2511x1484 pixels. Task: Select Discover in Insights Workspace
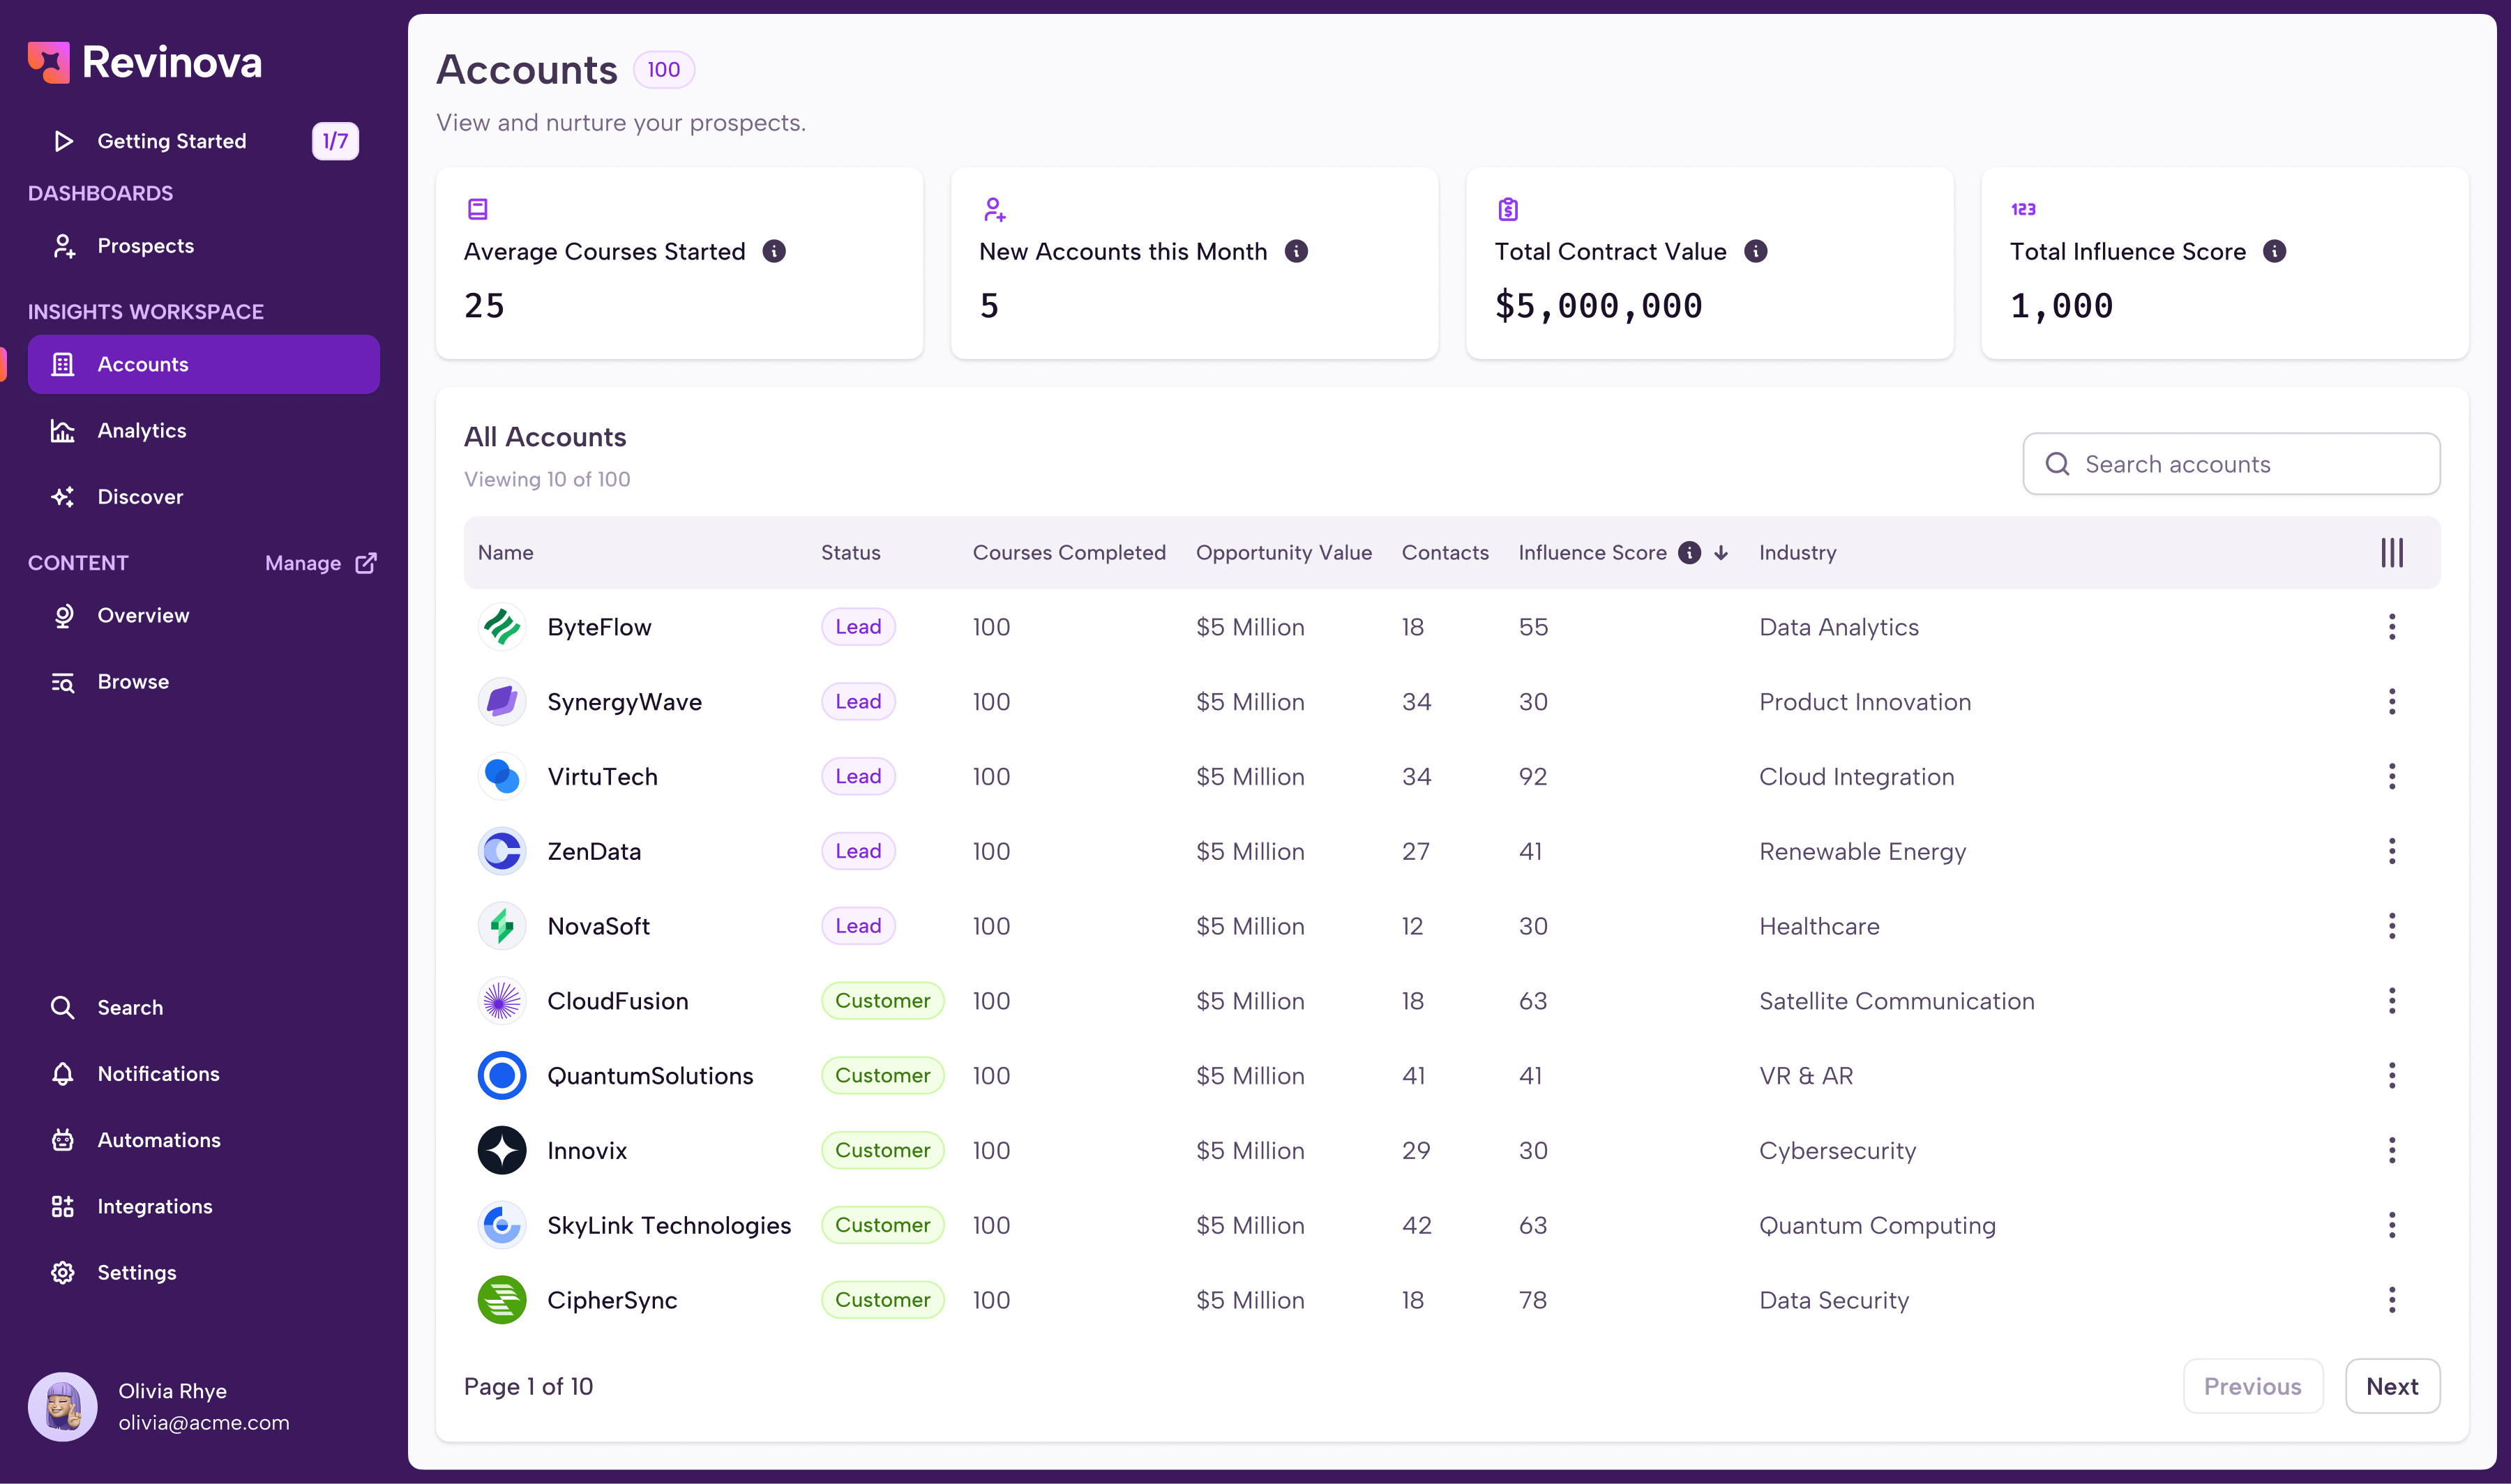click(140, 497)
